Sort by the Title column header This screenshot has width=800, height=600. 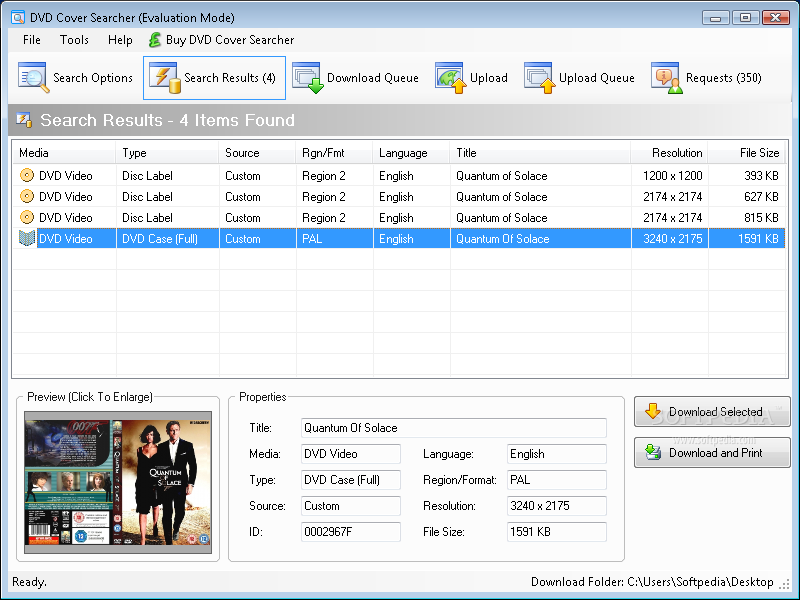[540, 153]
